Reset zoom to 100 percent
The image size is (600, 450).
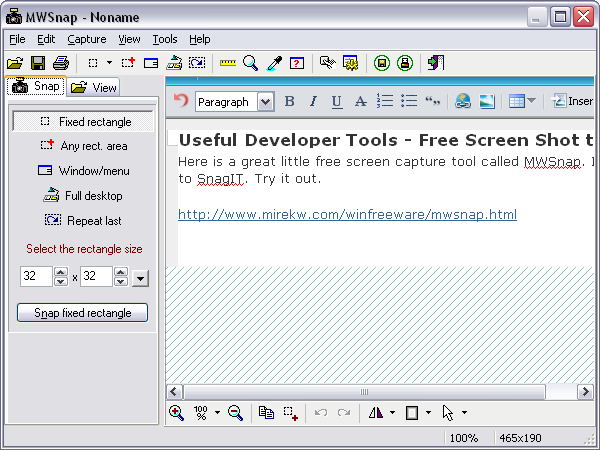(201, 413)
